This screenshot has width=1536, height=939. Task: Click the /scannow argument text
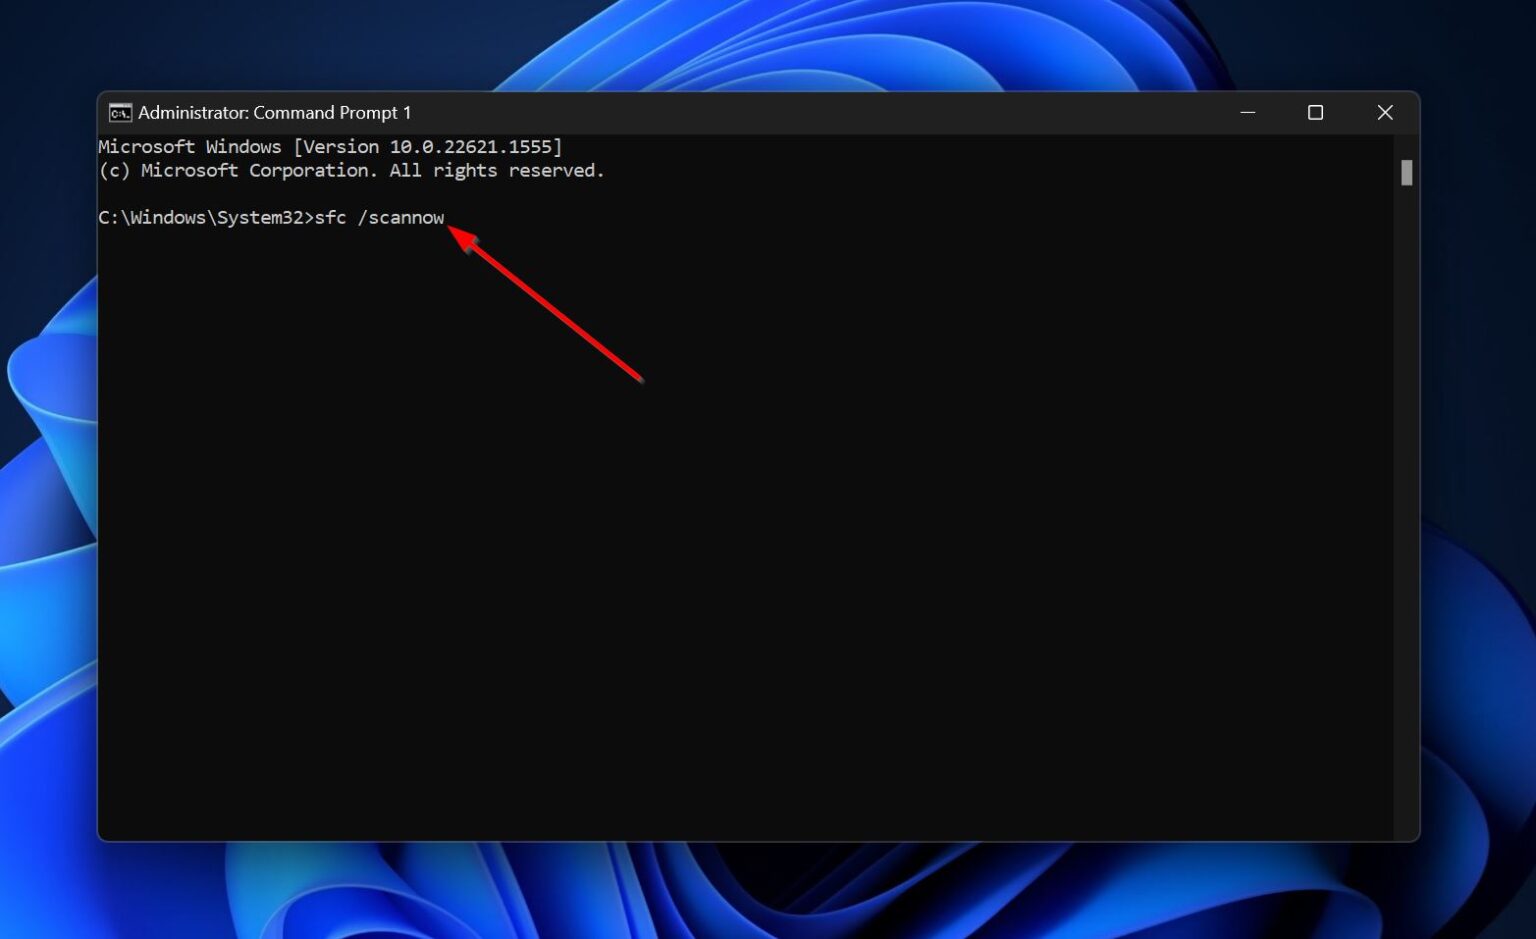(x=403, y=217)
